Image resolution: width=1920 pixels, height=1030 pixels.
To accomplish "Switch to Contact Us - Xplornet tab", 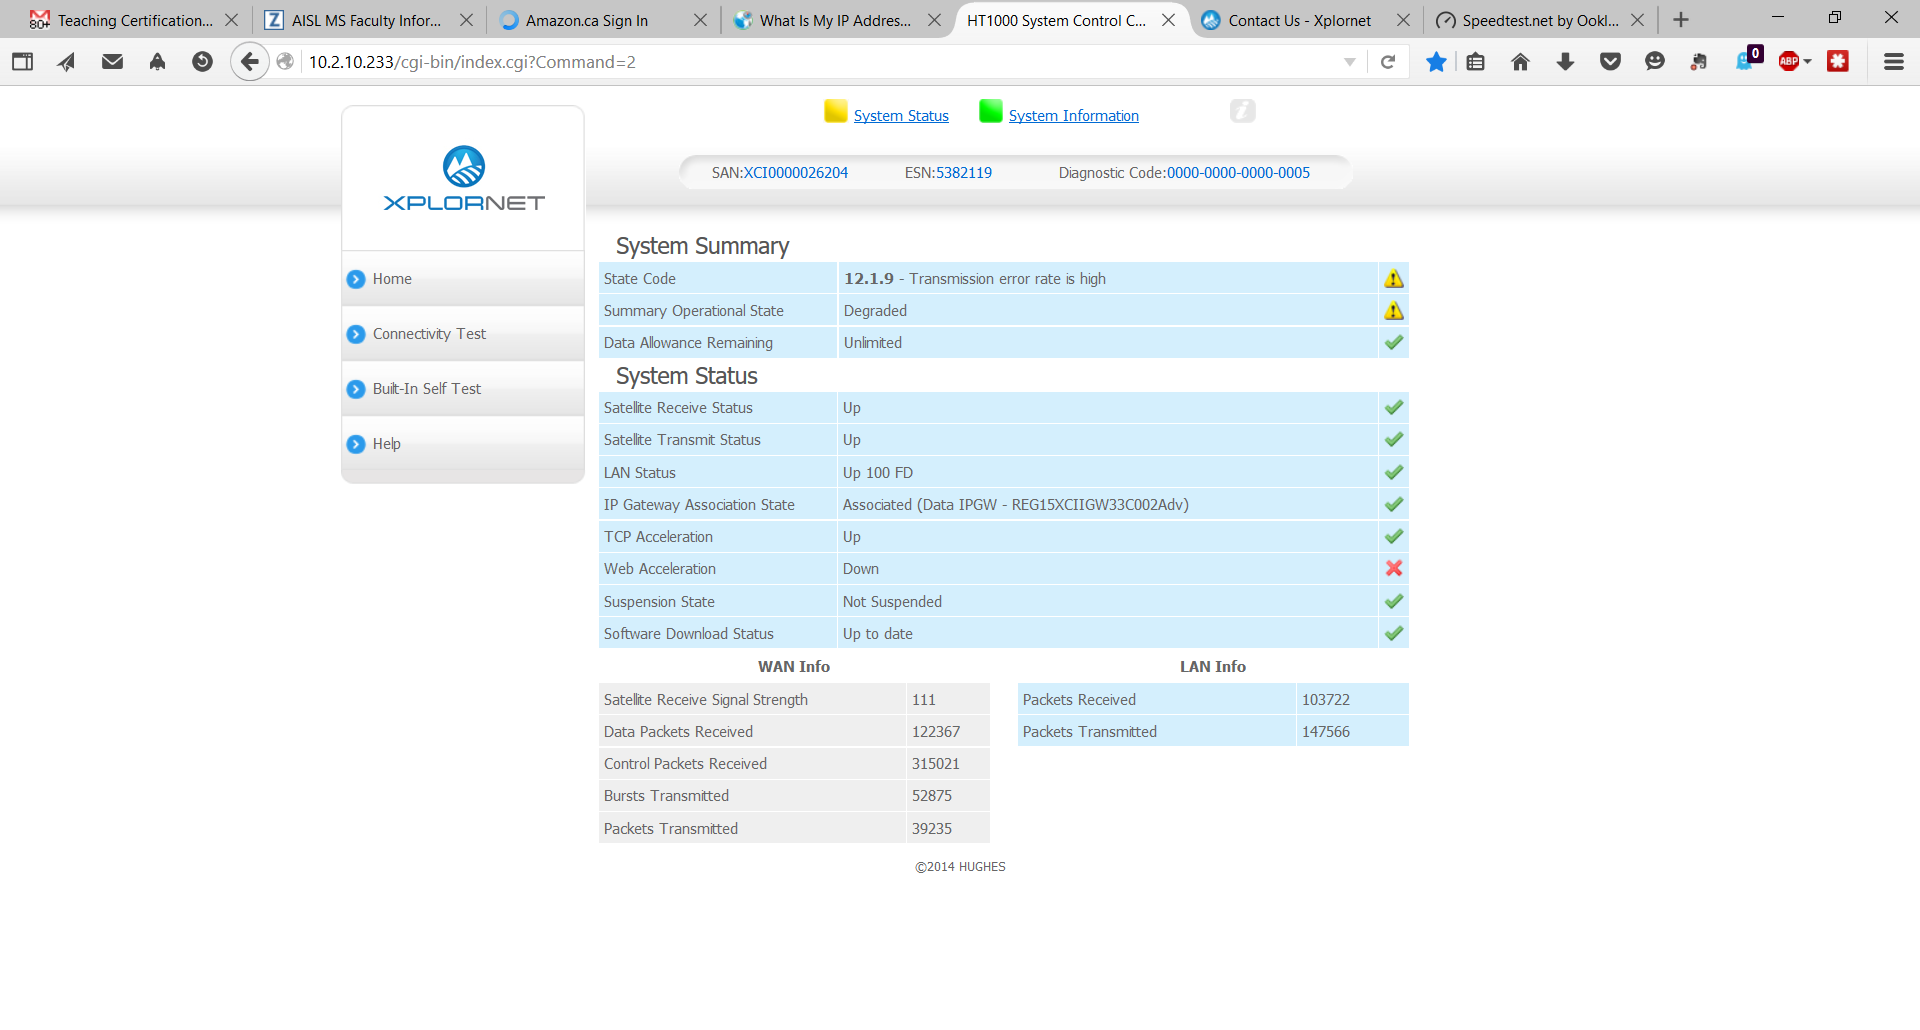I will pyautogui.click(x=1304, y=20).
